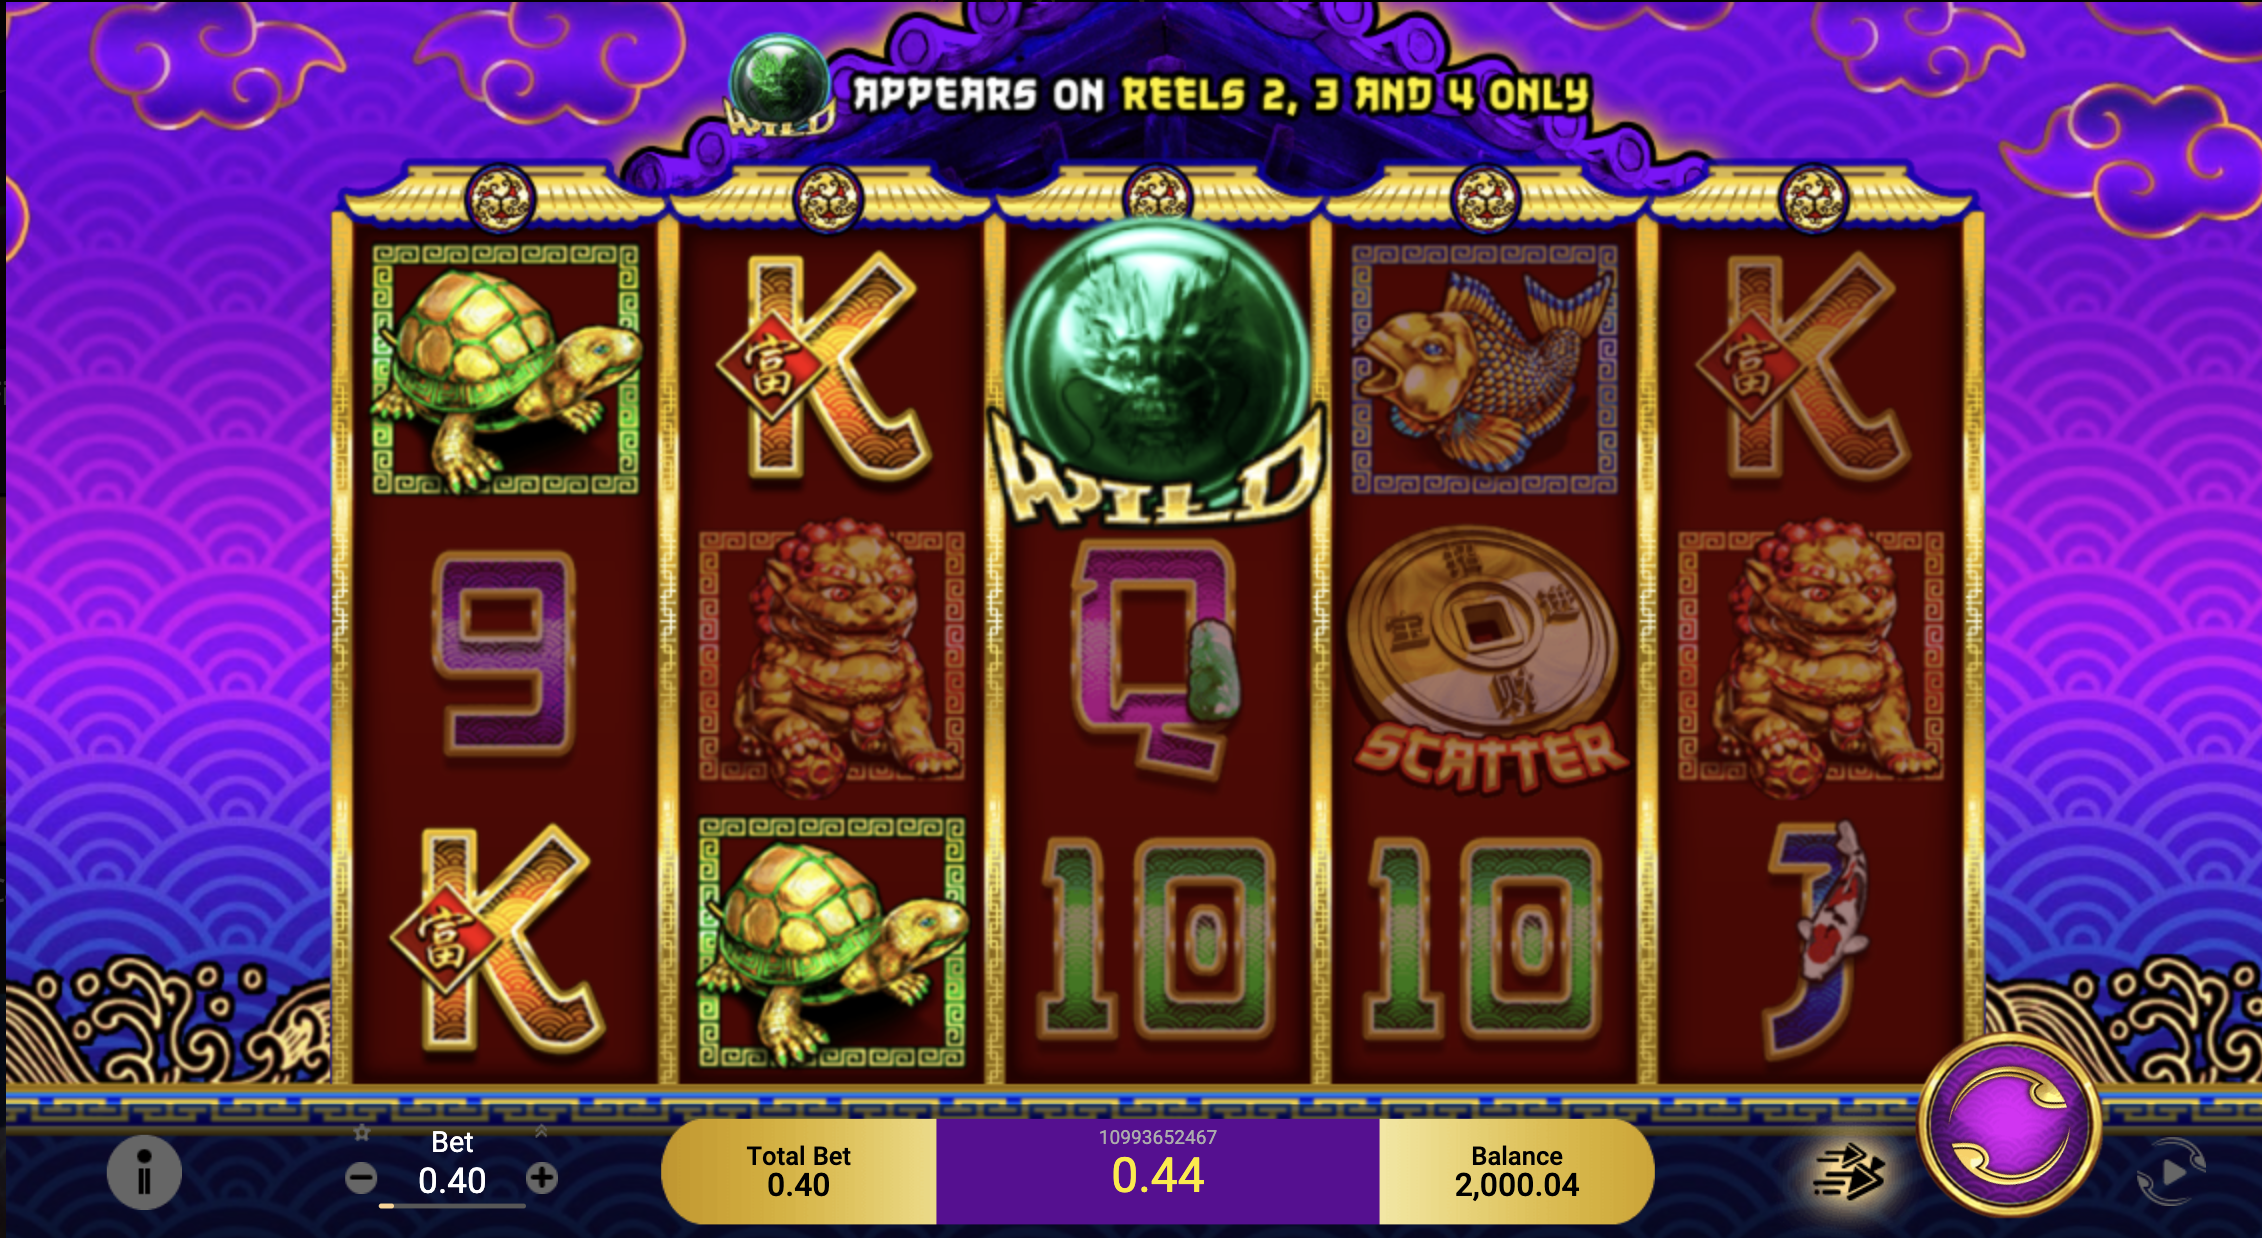
Task: Click the turtle symbol on reel one
Action: [506, 370]
